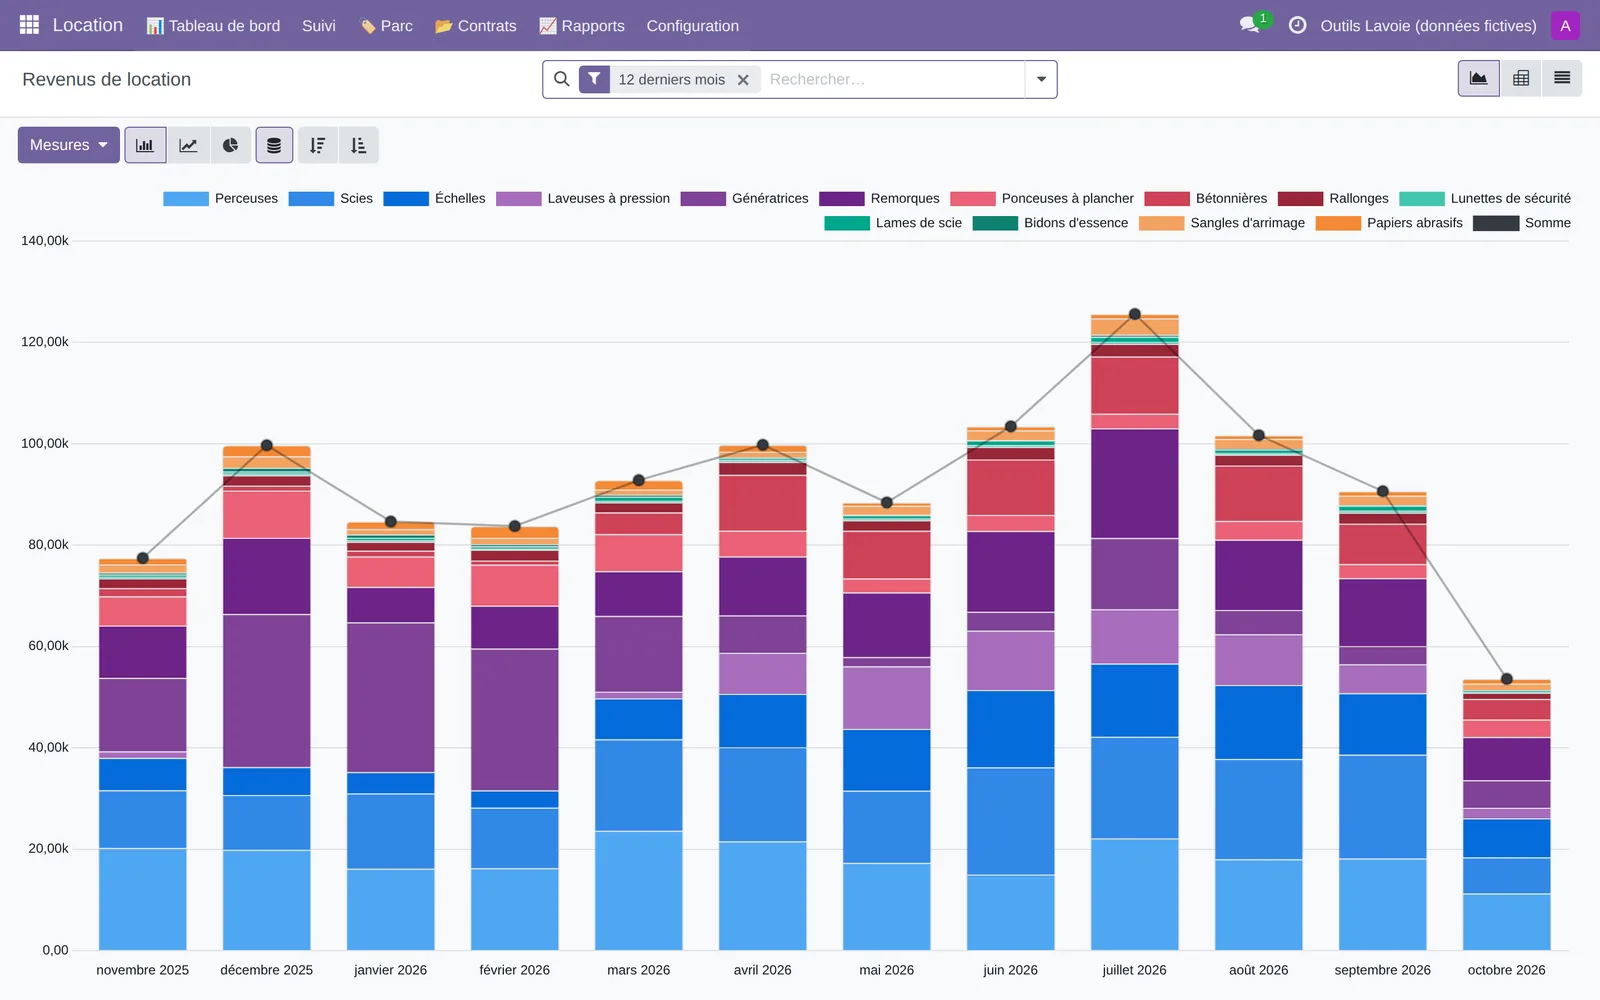Viewport: 1600px width, 1000px height.
Task: Switch to pivot table view
Action: [1521, 78]
